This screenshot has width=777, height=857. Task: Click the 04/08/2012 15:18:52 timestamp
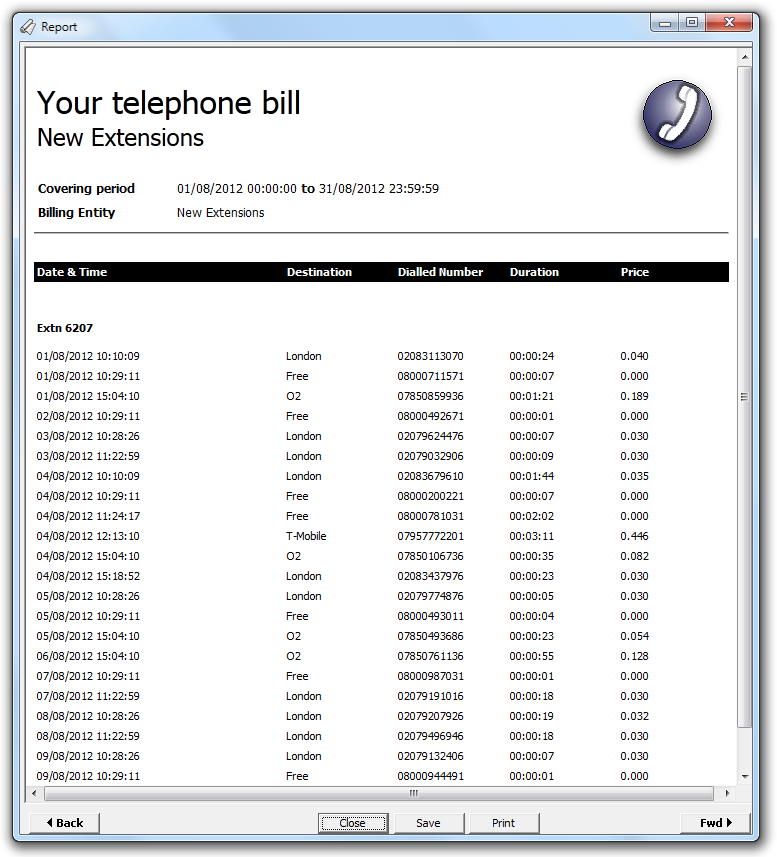point(88,576)
